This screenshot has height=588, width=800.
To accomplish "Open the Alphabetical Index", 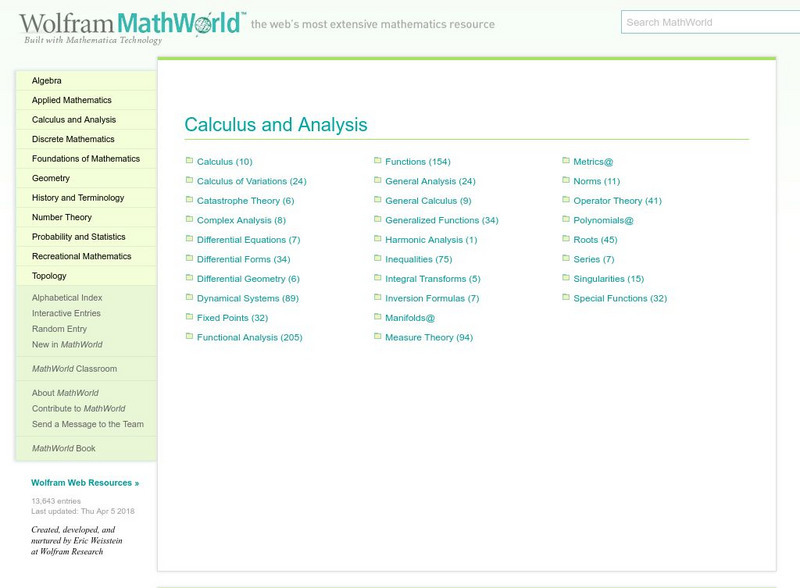I will (x=67, y=298).
